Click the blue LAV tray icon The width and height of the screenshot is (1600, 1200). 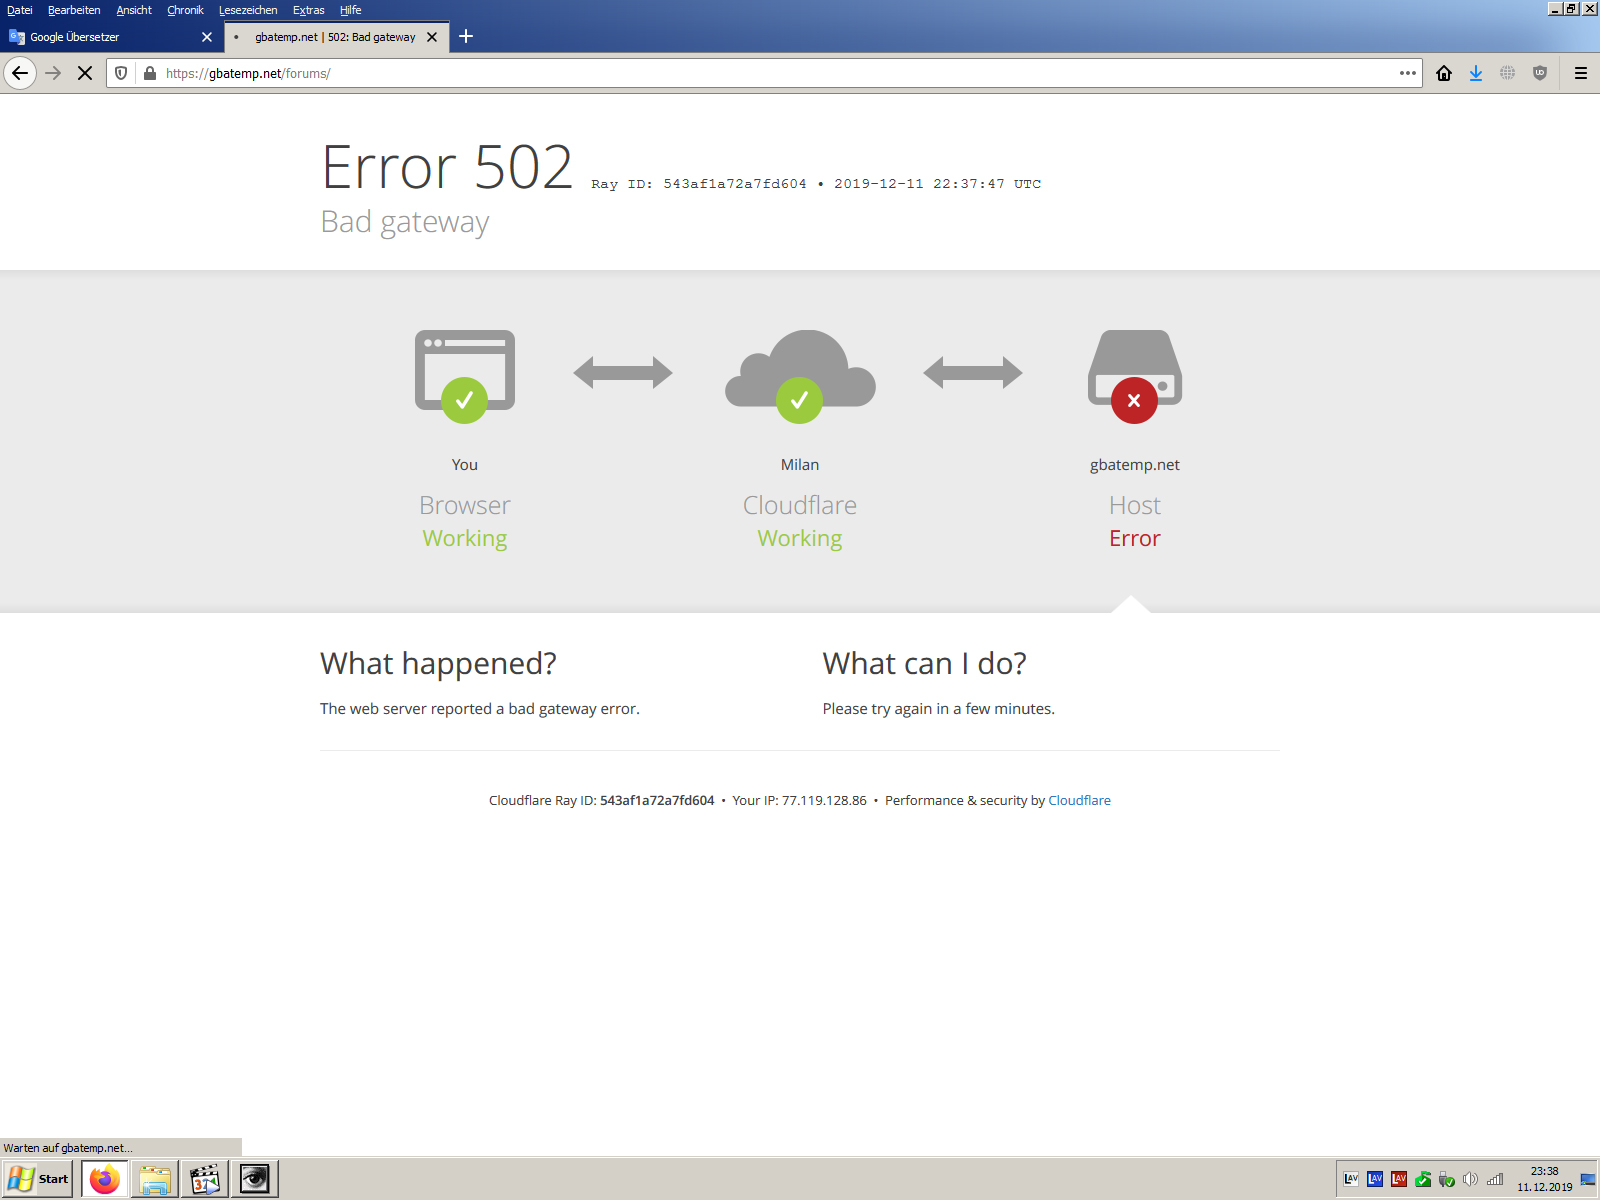[x=1375, y=1179]
